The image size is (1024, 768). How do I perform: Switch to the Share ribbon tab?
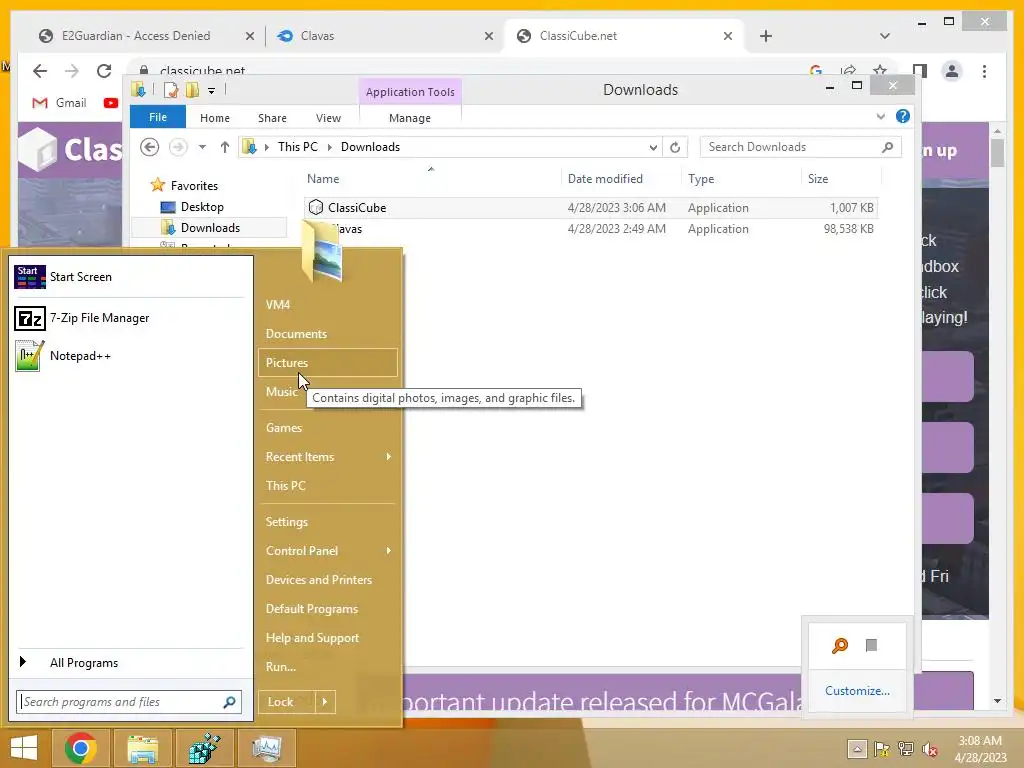272,118
